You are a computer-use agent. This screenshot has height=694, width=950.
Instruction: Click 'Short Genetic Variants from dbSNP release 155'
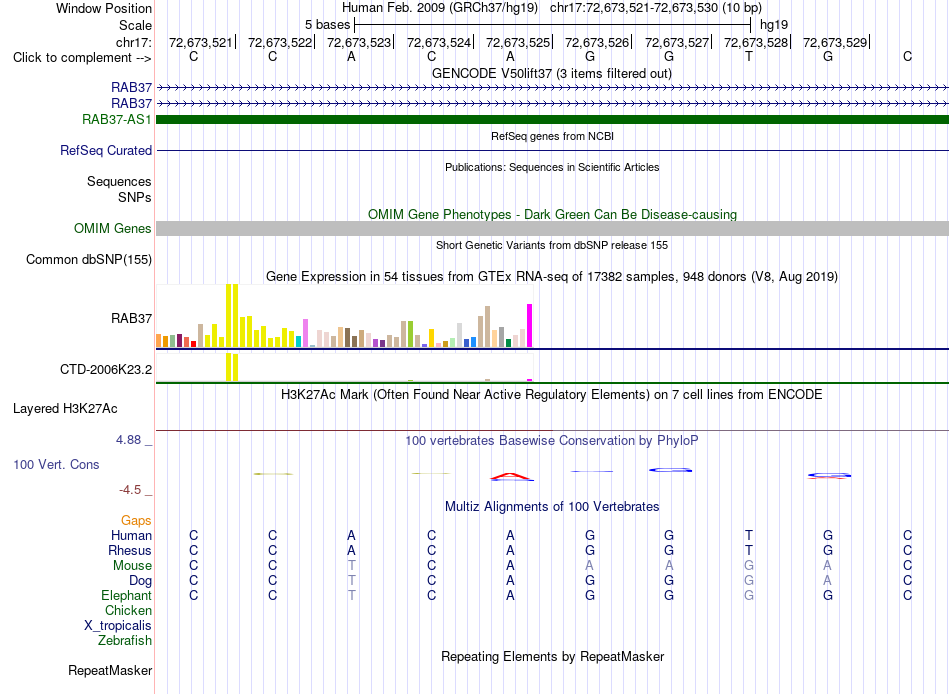click(552, 245)
